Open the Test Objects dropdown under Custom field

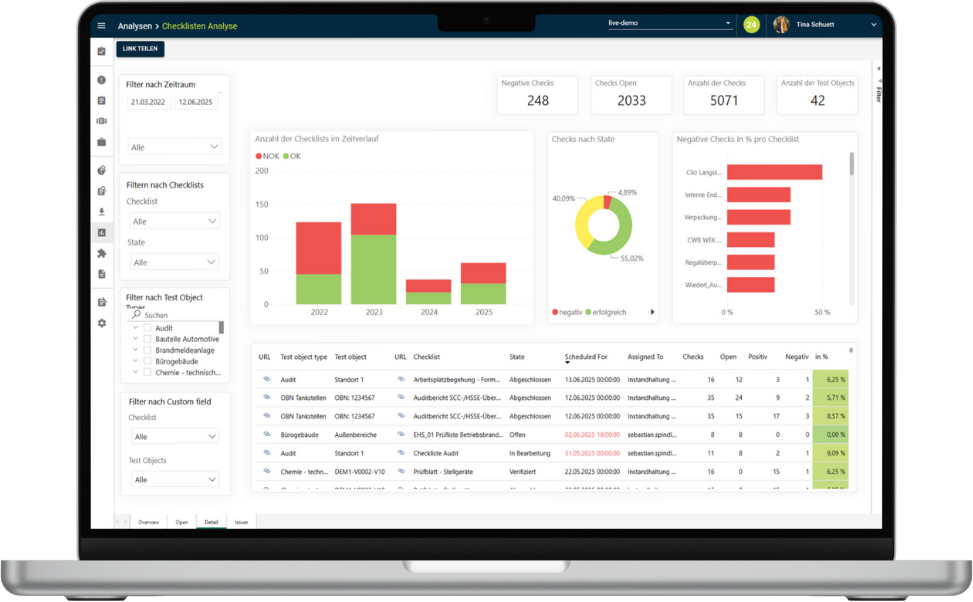tap(174, 480)
